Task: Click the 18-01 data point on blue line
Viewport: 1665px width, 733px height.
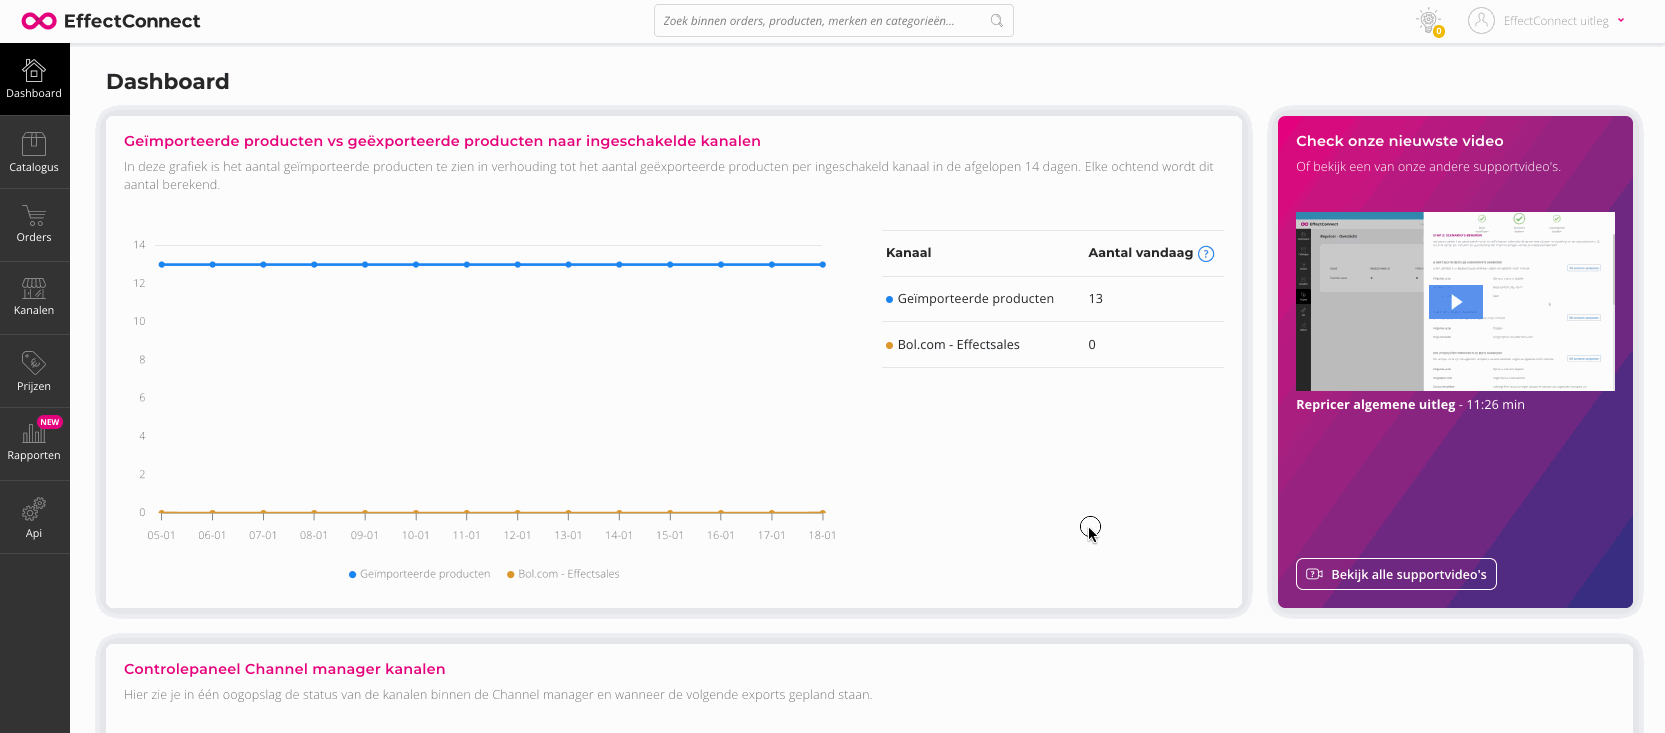Action: pyautogui.click(x=823, y=265)
